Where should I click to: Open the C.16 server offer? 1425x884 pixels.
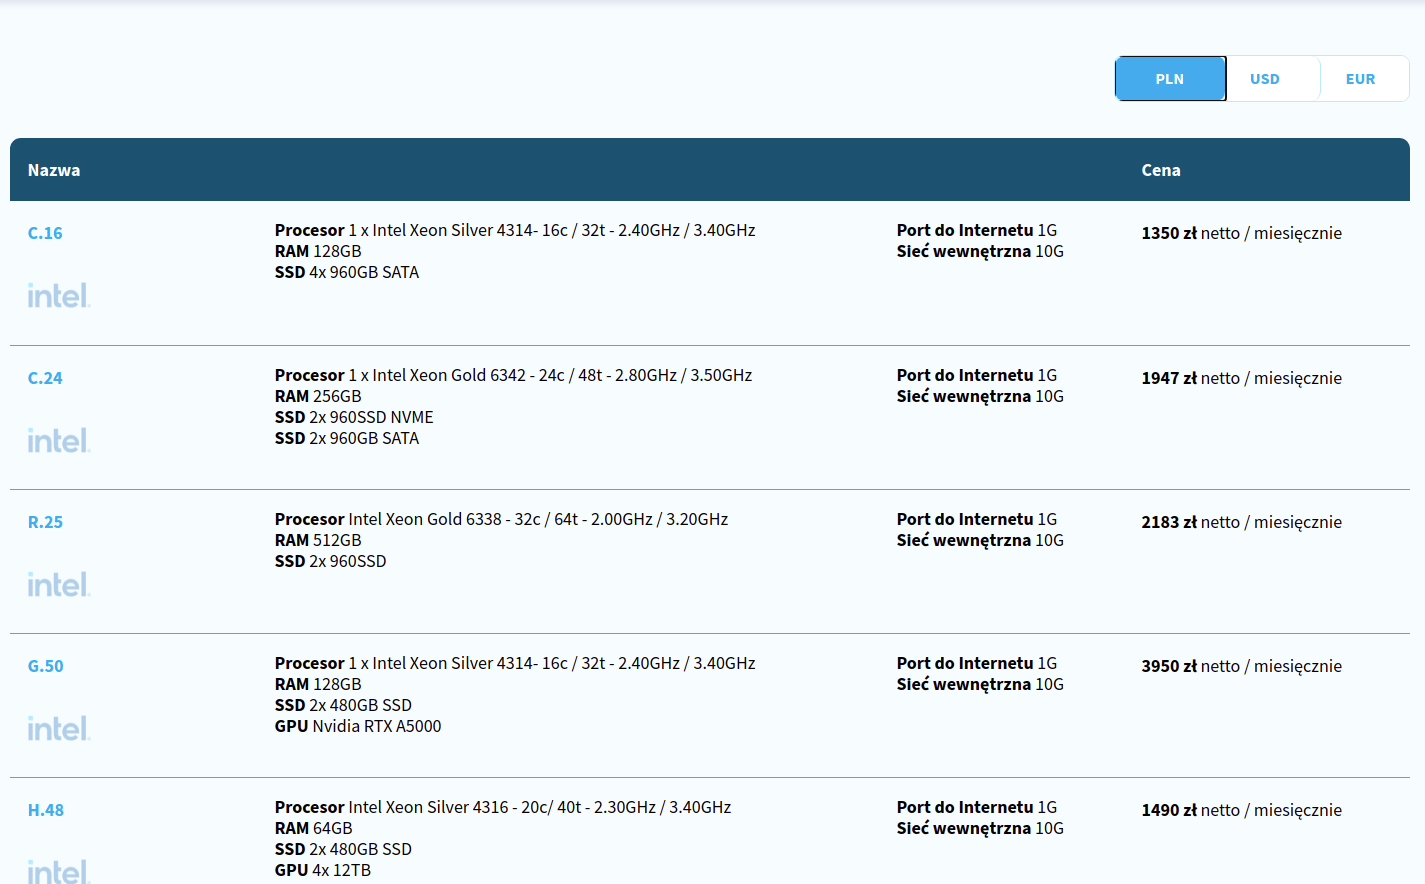click(45, 233)
